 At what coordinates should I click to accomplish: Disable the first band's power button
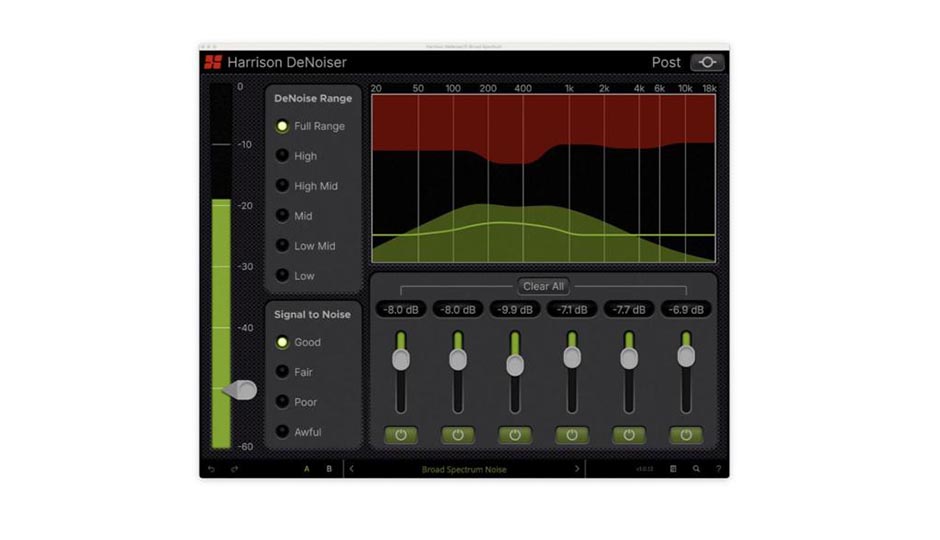point(401,435)
